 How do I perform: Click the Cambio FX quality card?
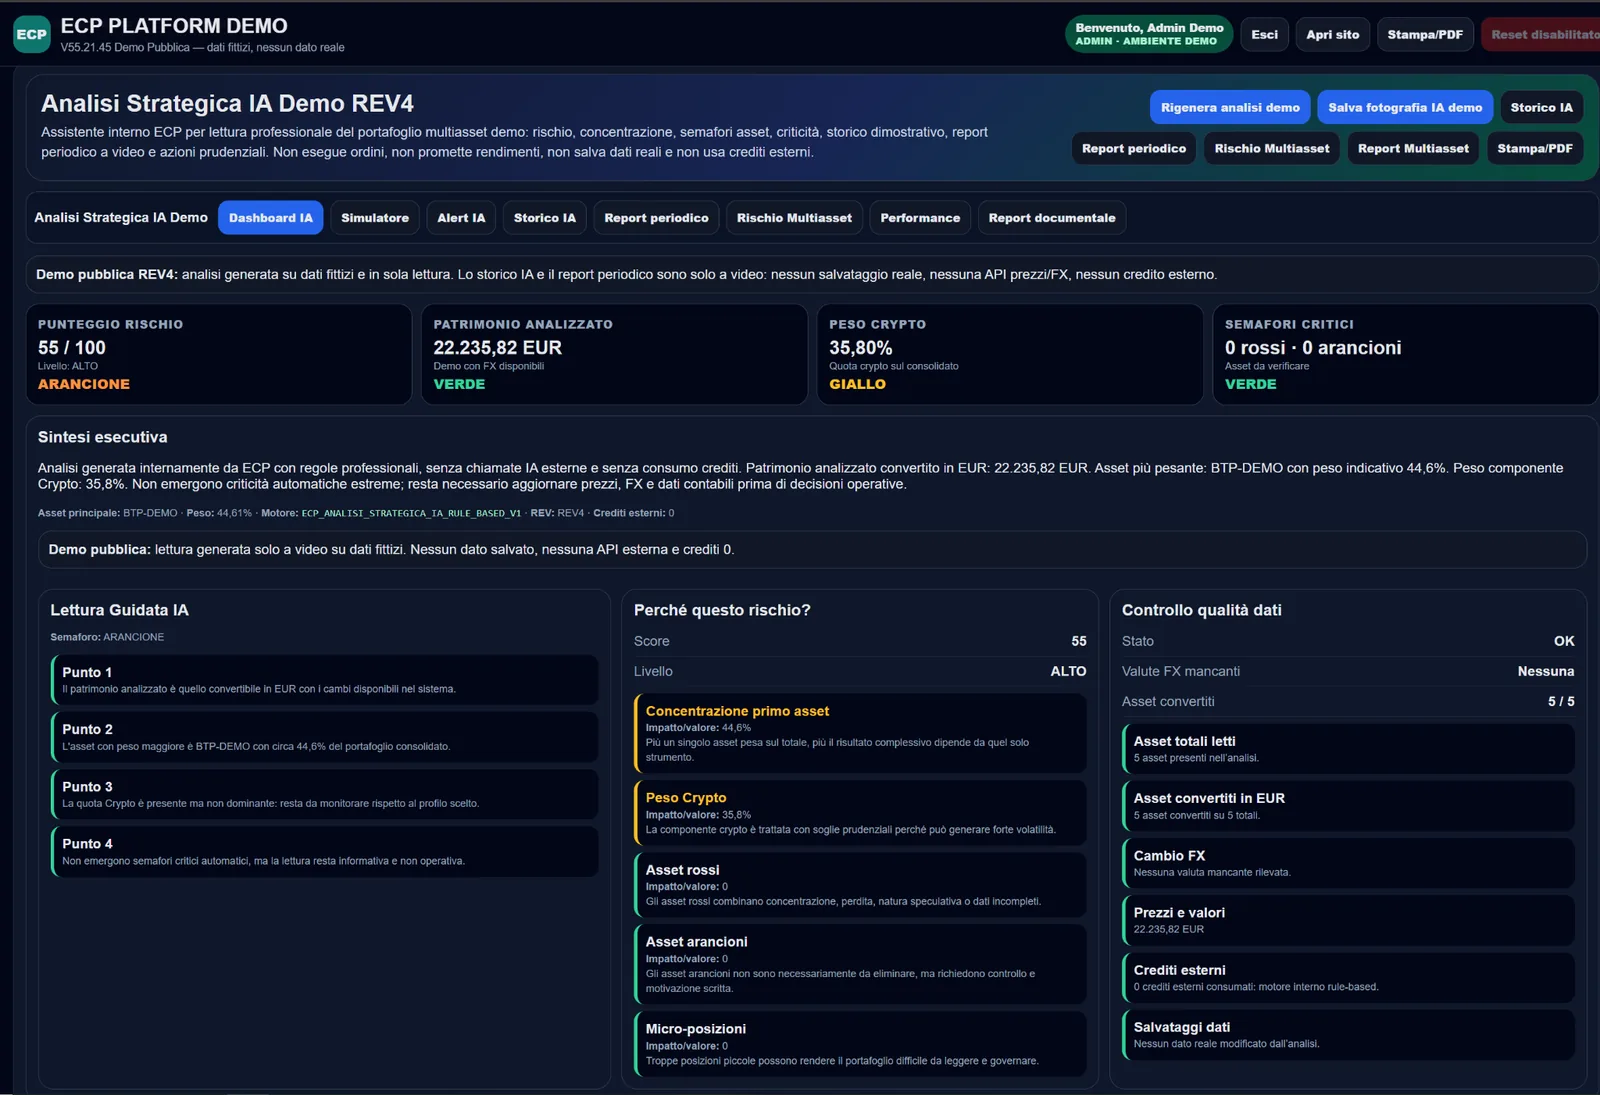coord(1348,863)
